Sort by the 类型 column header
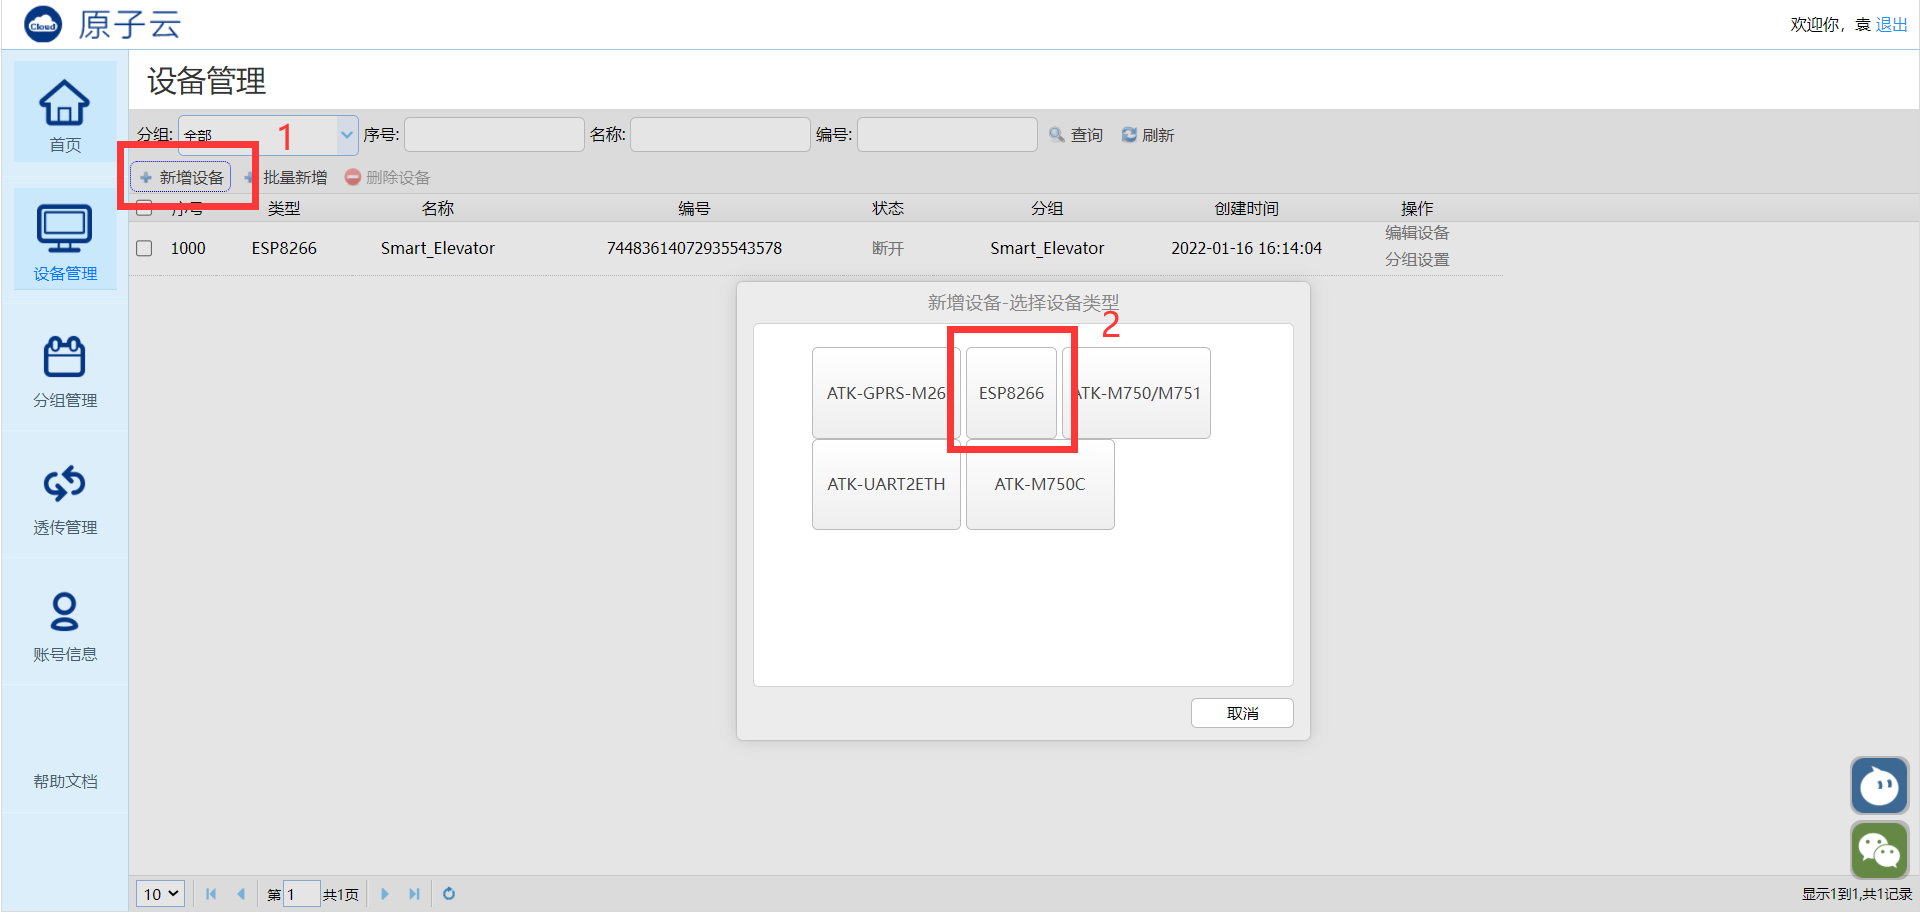The image size is (1920, 913). tap(284, 208)
